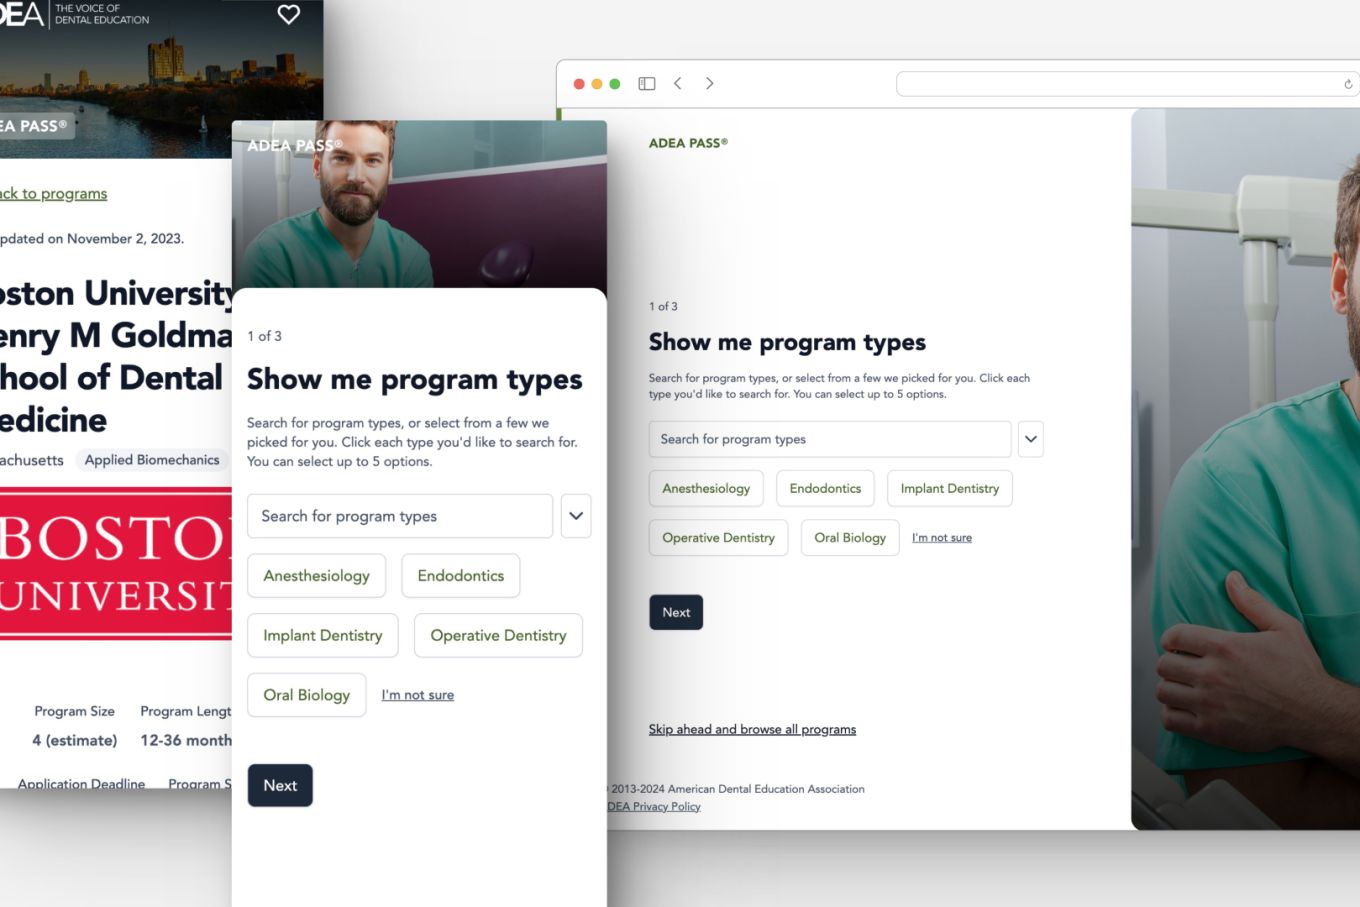Image resolution: width=1360 pixels, height=907 pixels.
Task: Select Oral Biology chip in desktop browser
Action: (850, 537)
